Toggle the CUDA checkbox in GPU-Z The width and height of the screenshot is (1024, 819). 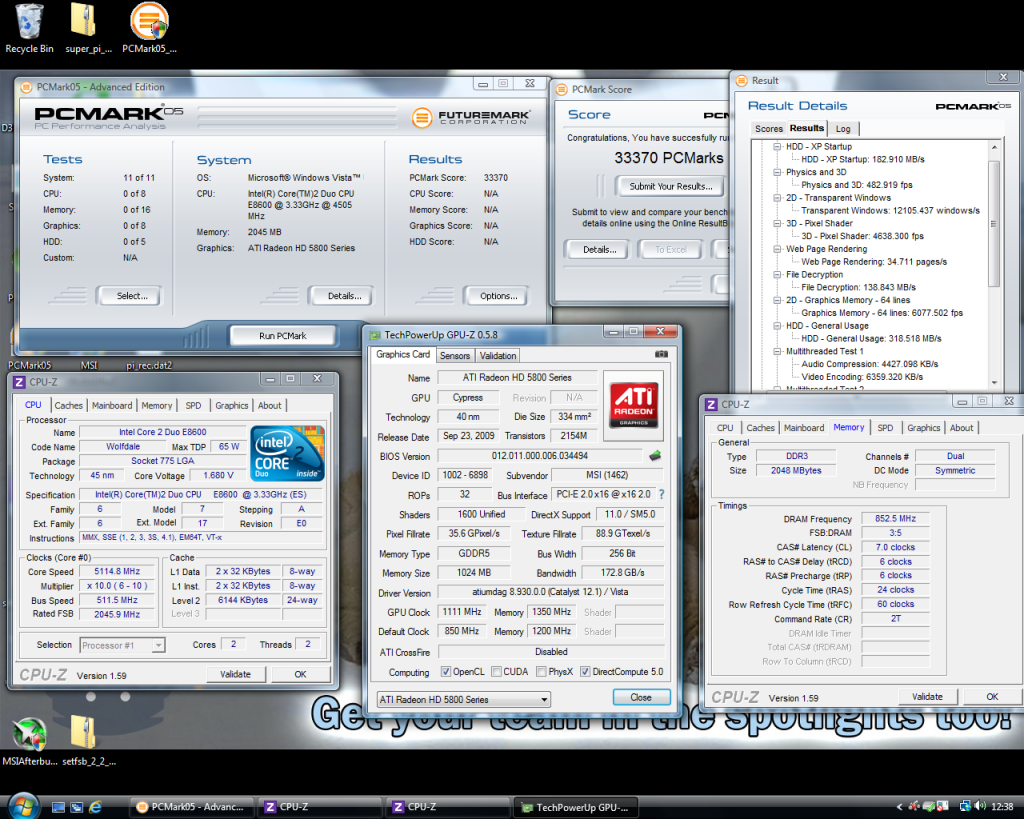[496, 671]
